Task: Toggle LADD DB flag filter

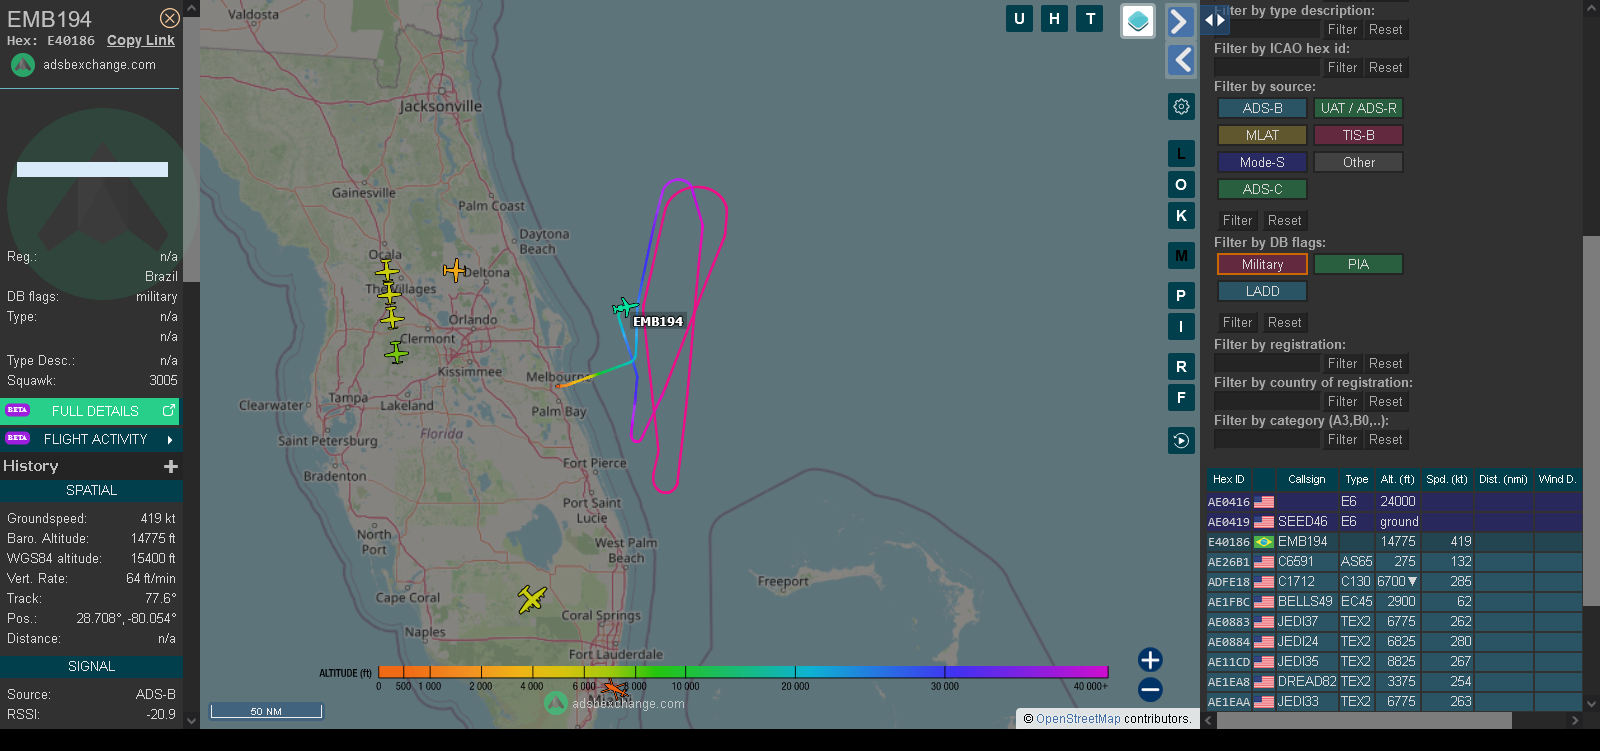Action: [x=1262, y=291]
